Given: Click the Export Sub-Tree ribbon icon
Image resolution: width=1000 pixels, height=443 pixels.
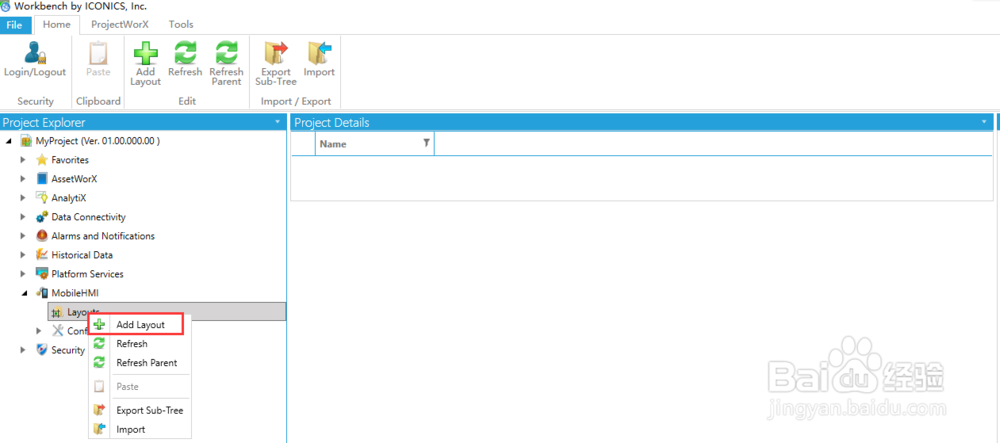Looking at the screenshot, I should 276,53.
